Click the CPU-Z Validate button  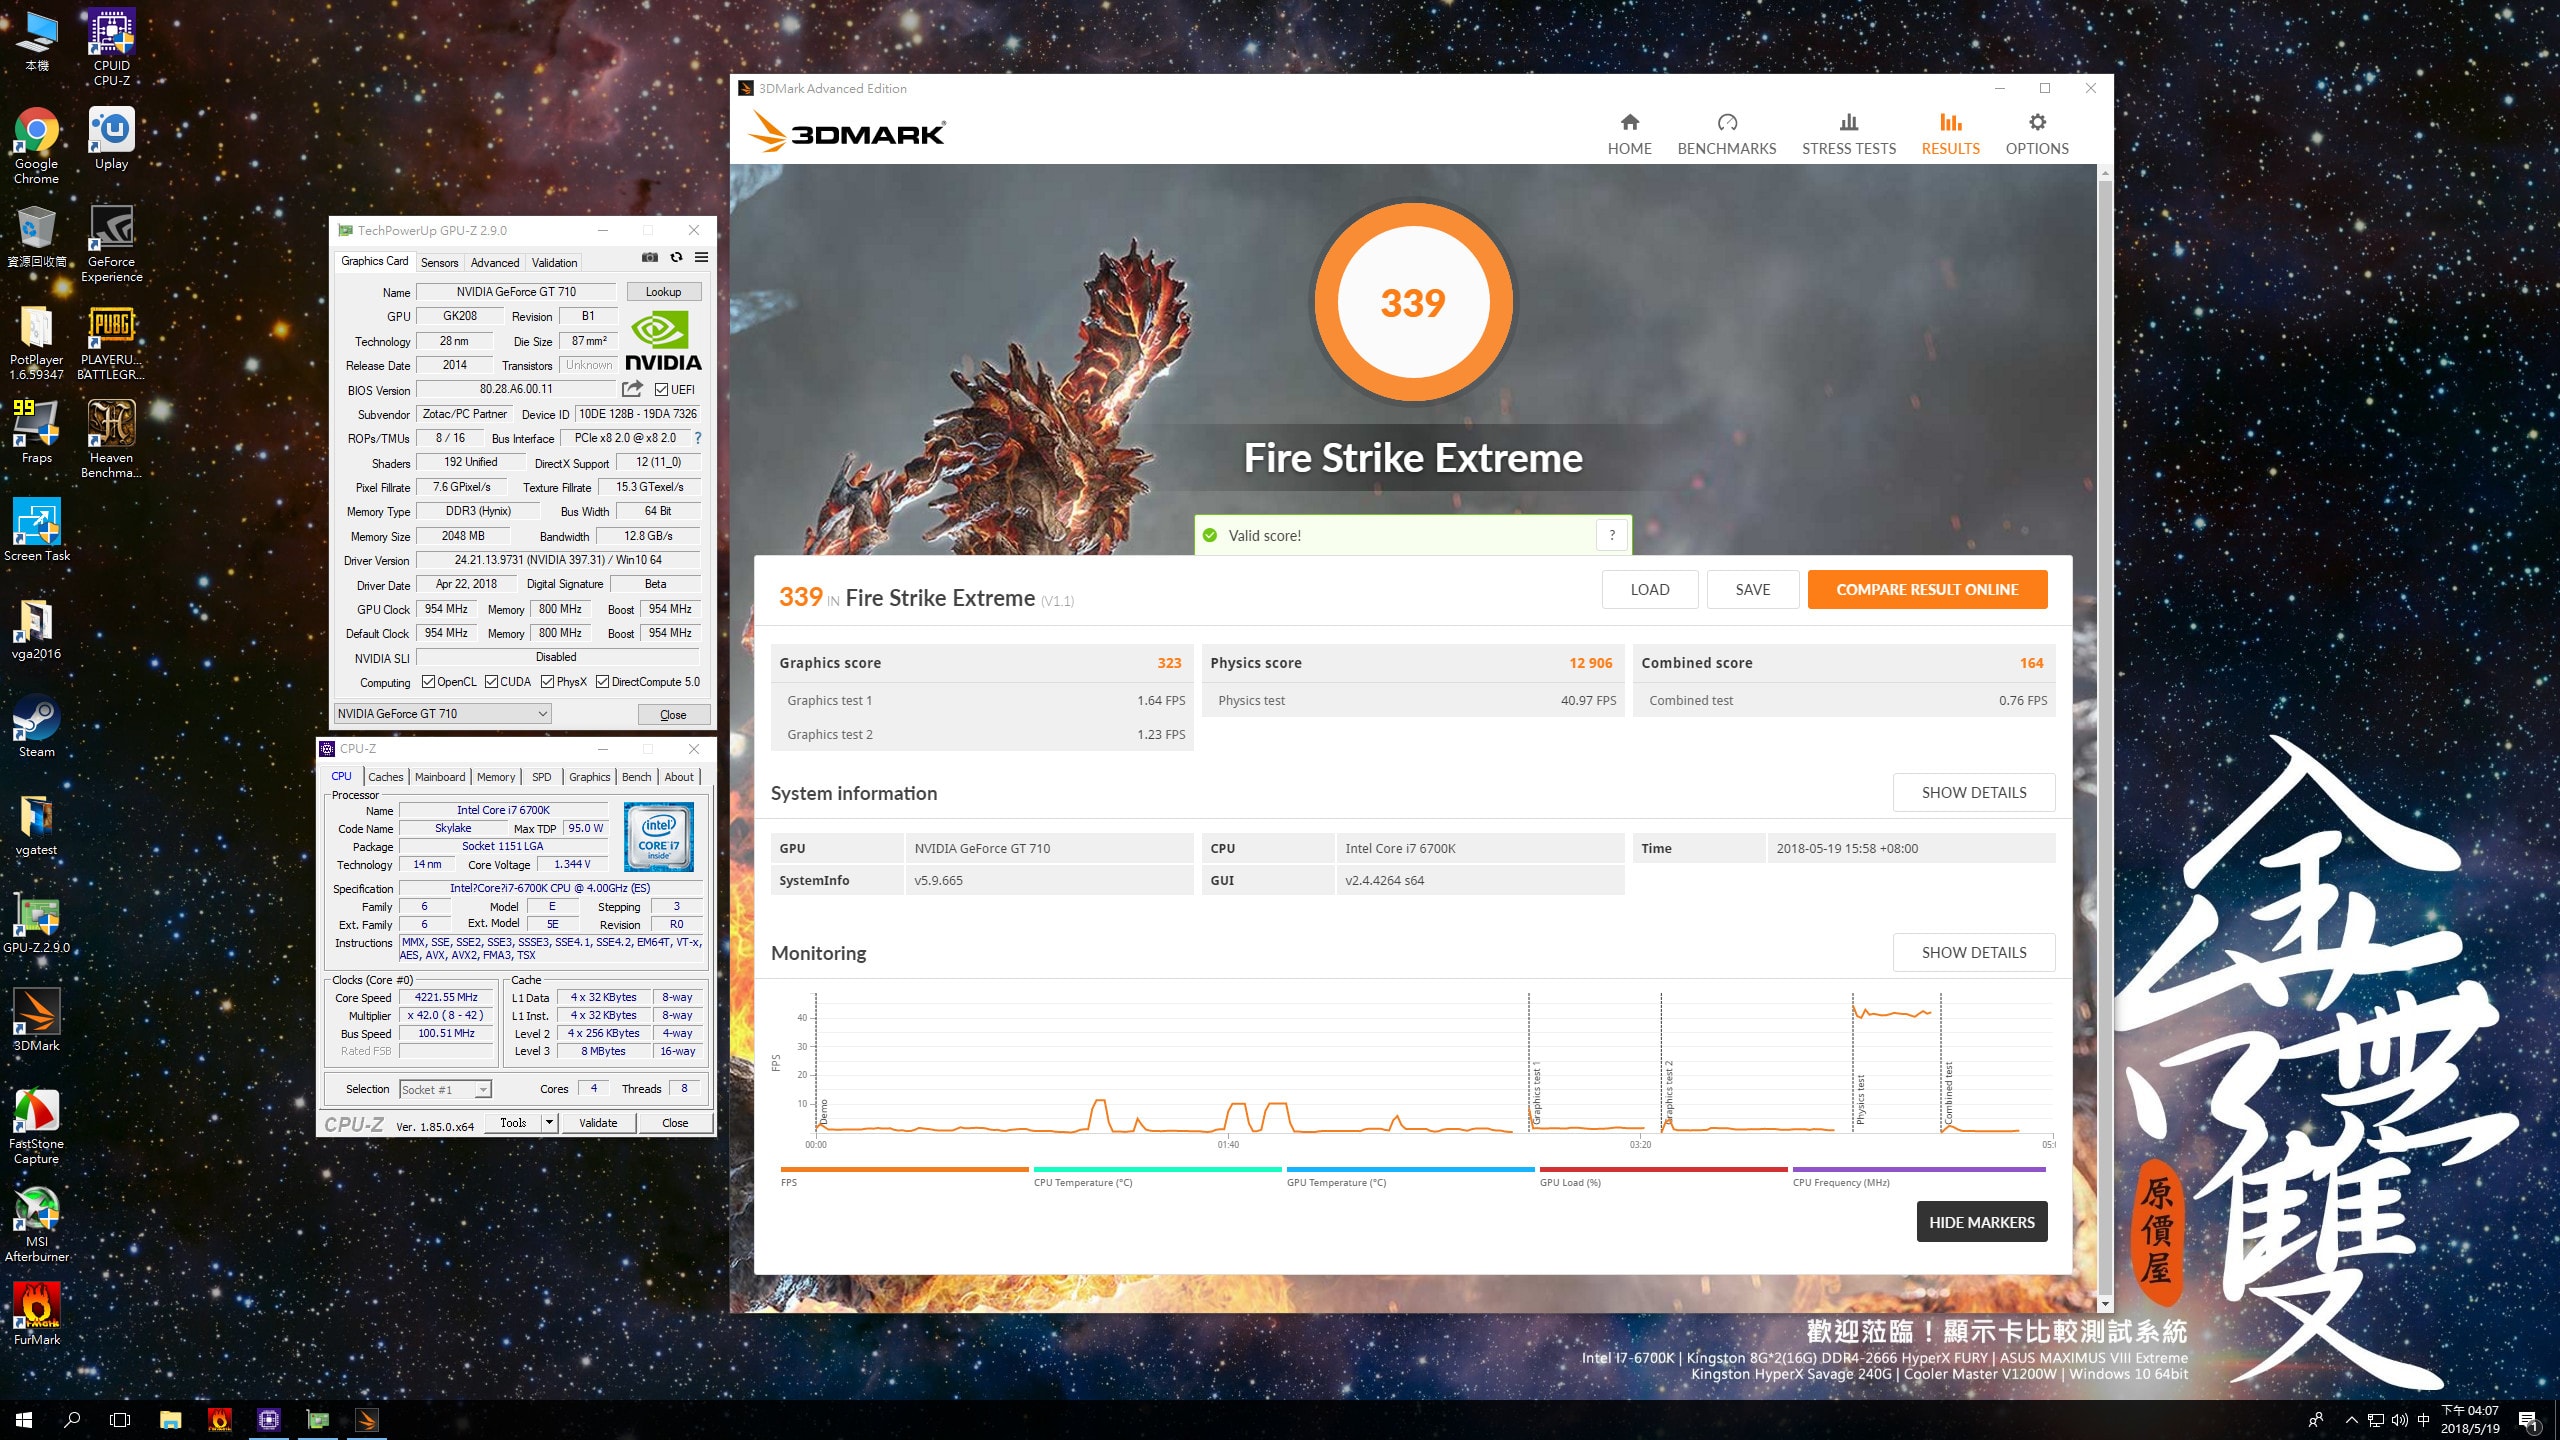point(598,1123)
